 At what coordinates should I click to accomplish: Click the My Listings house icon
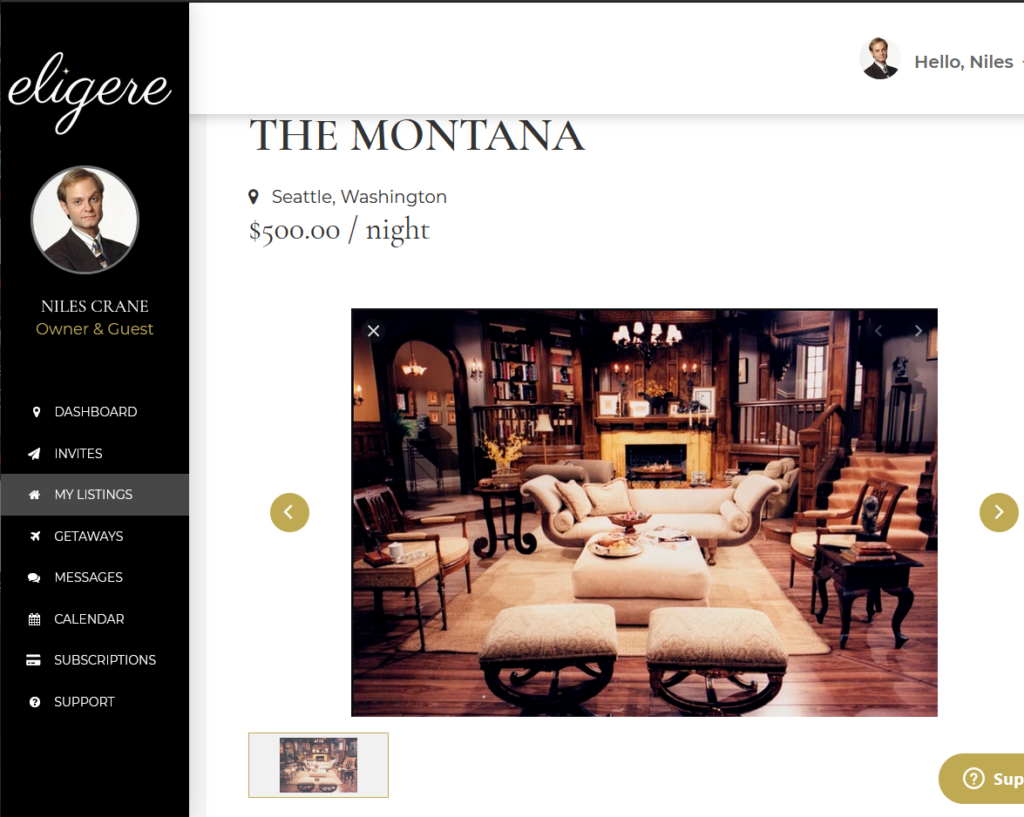(x=35, y=494)
